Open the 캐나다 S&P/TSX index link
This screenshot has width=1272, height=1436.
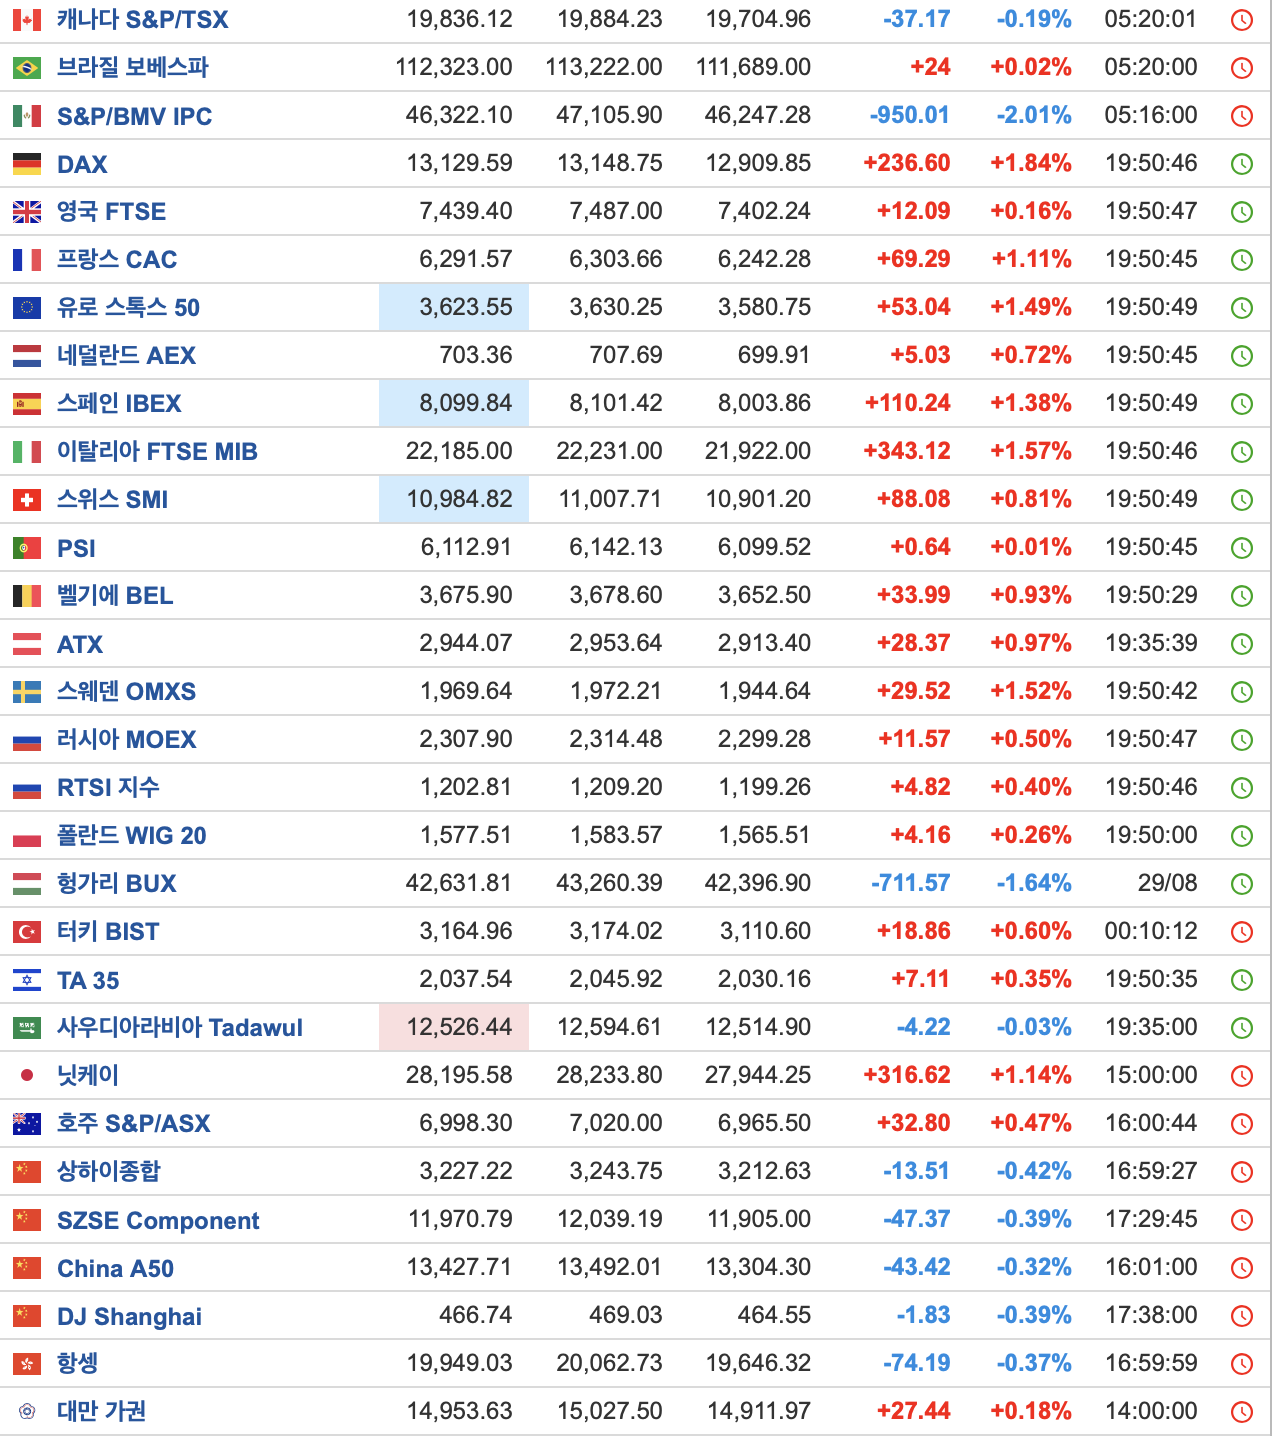coord(142,19)
